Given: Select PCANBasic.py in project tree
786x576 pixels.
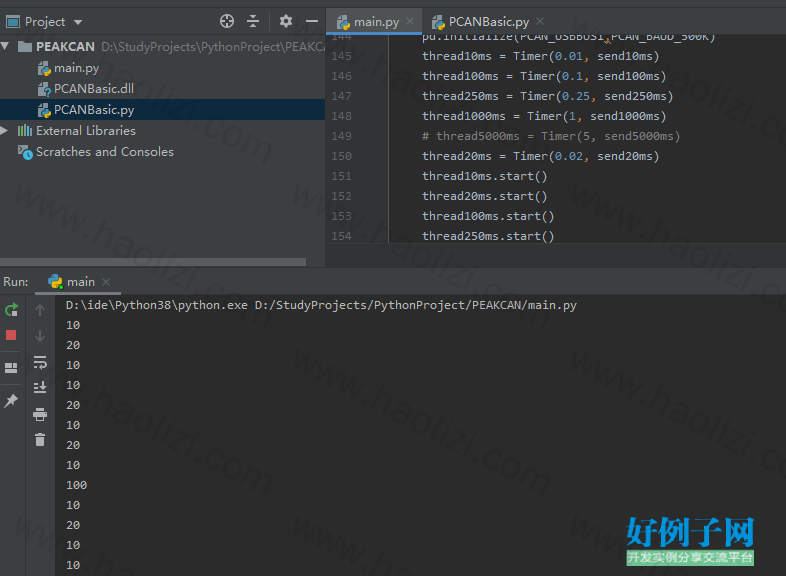Looking at the screenshot, I should [94, 110].
